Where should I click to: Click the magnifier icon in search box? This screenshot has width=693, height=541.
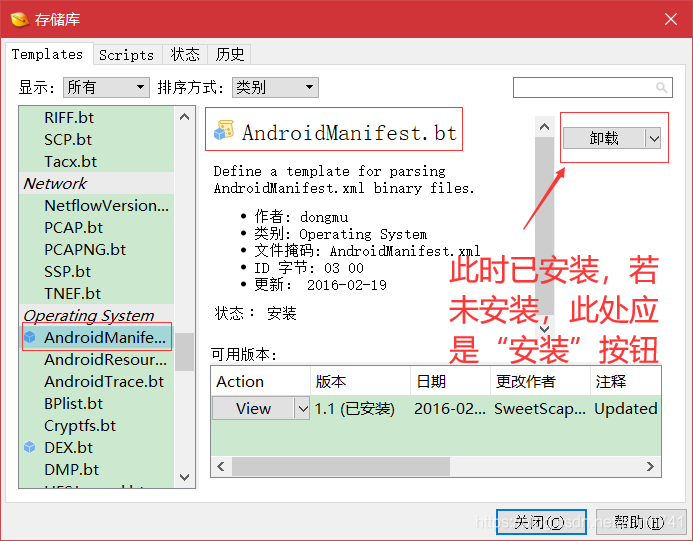(661, 88)
